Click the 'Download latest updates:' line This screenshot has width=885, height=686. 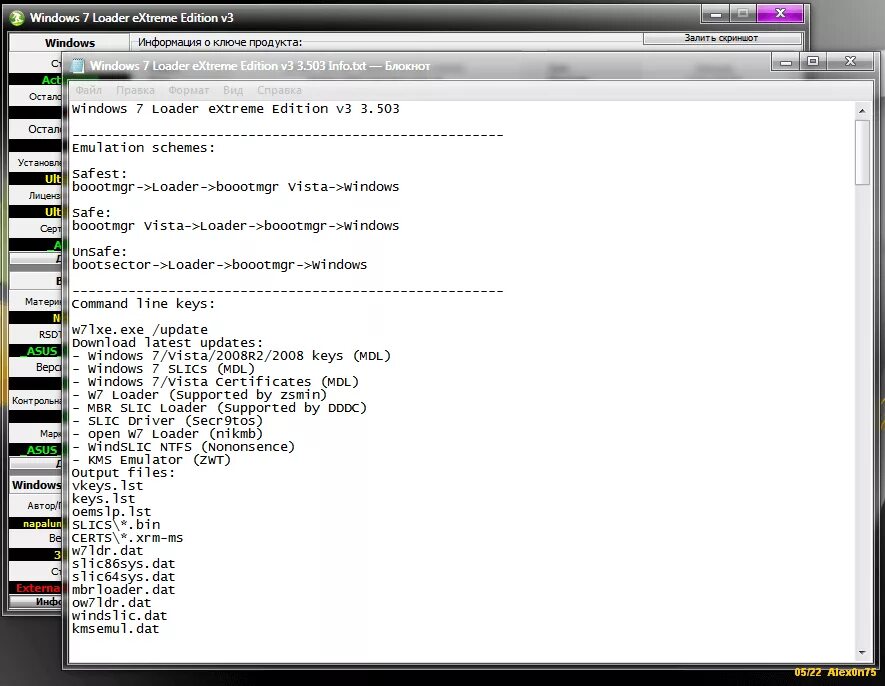coord(167,343)
